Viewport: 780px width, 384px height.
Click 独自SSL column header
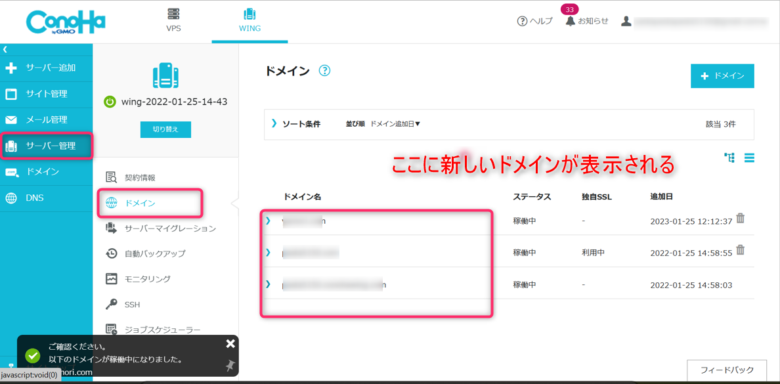coord(596,196)
